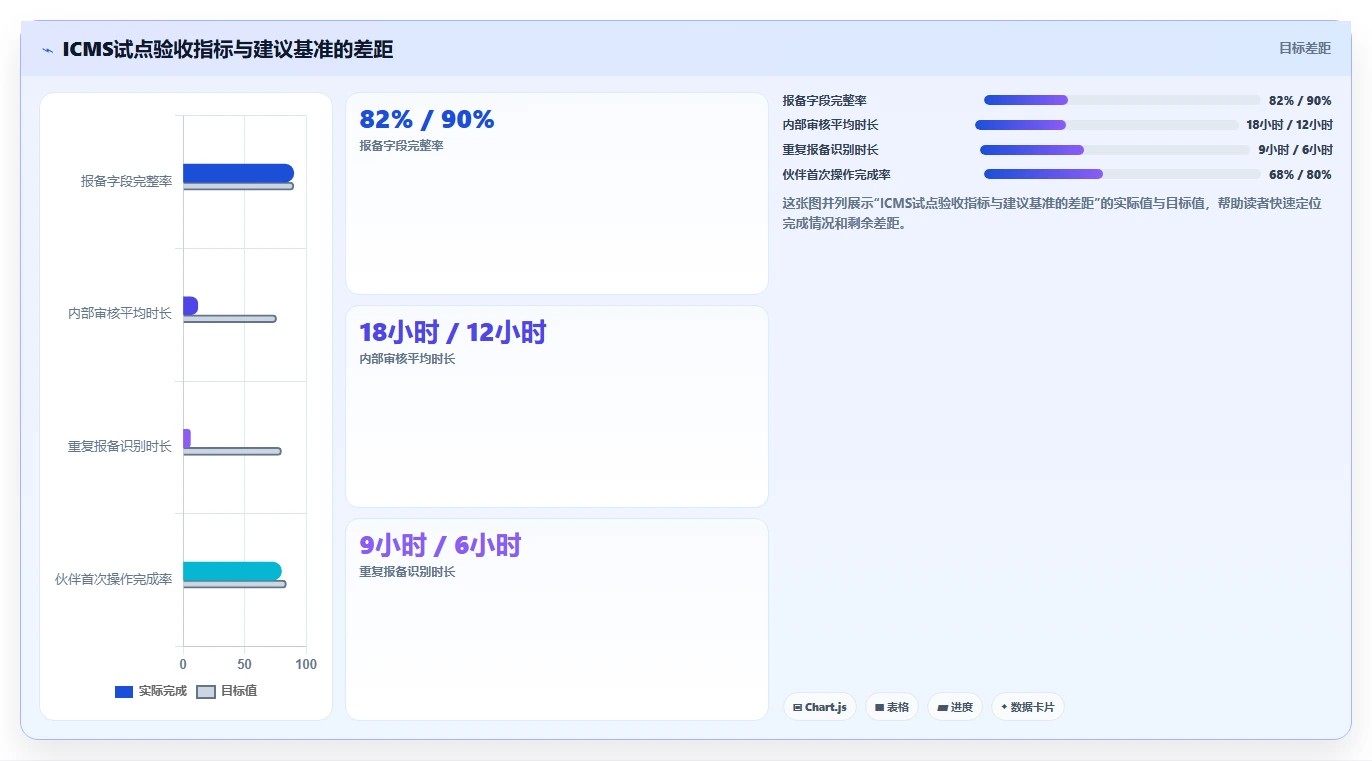Click the 重复报备识别时长 progress bar
Image resolution: width=1372 pixels, height=761 pixels.
[1116, 150]
